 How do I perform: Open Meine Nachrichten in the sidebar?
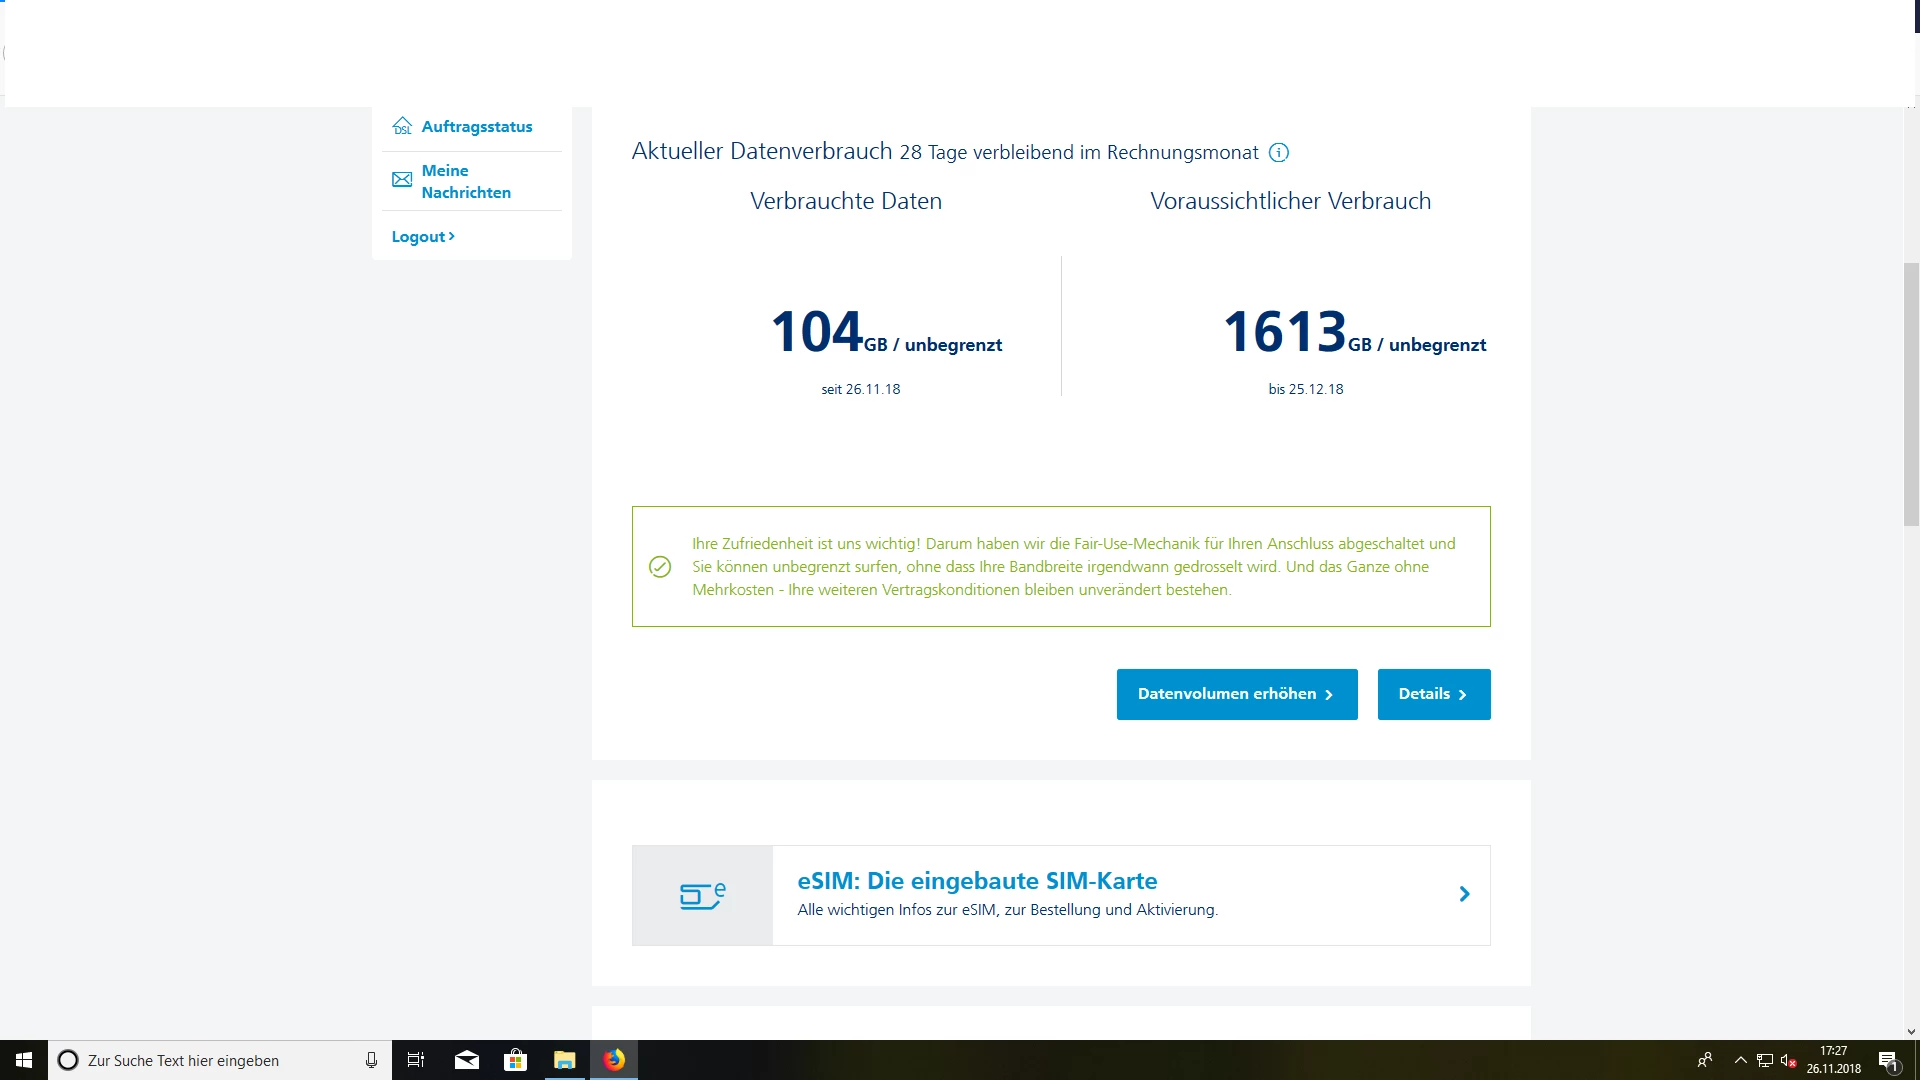(466, 181)
